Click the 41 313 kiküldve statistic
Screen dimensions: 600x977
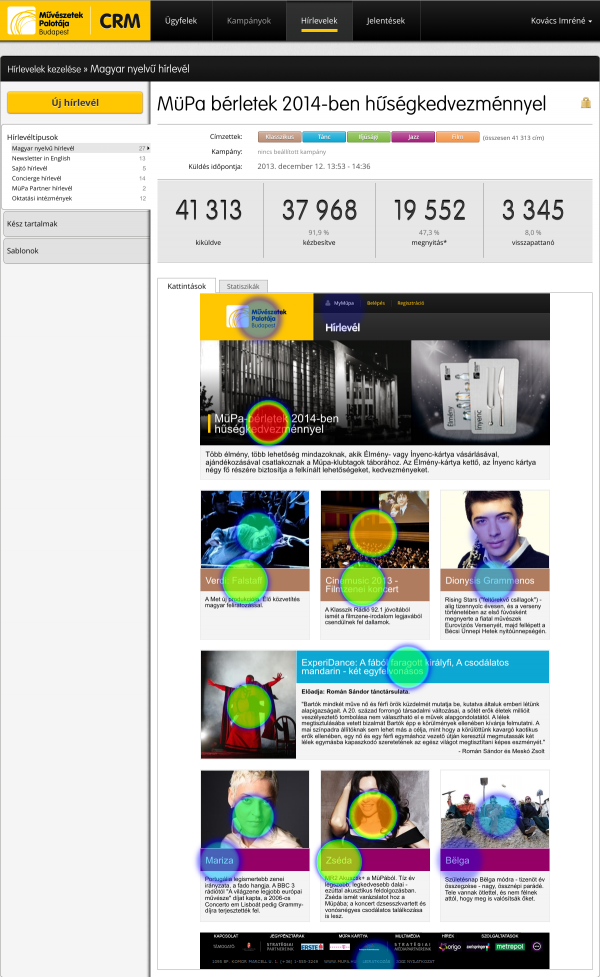pos(209,220)
